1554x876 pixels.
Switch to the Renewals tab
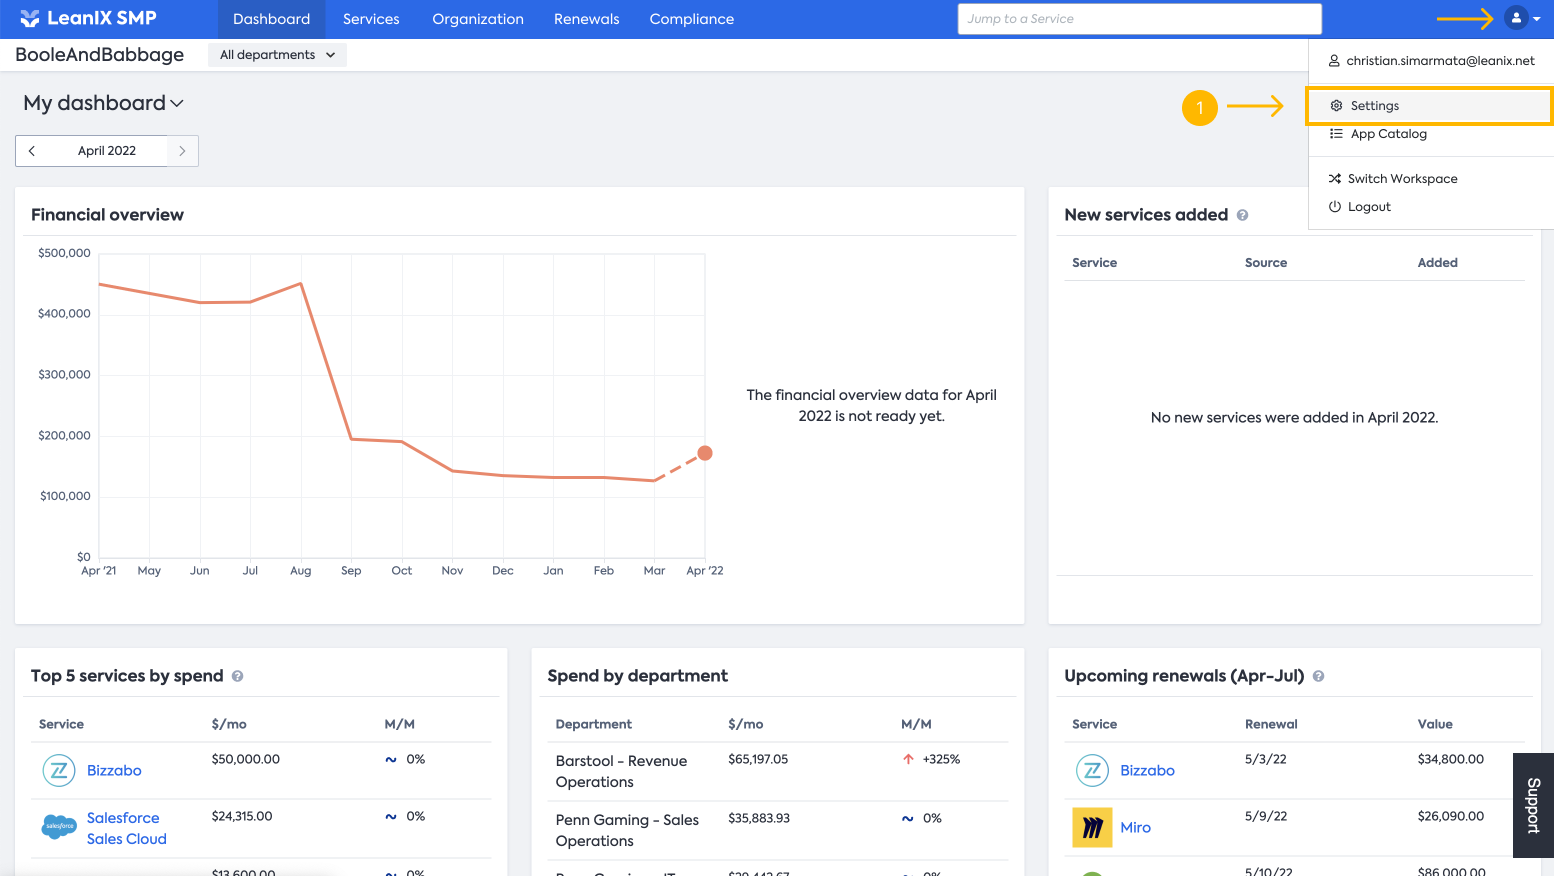pos(586,19)
